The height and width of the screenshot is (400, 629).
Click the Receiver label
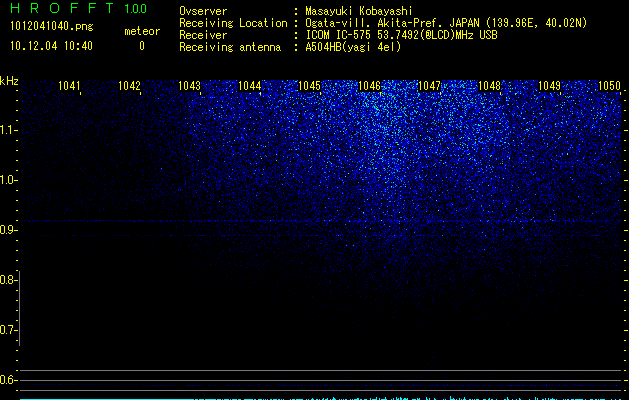point(203,35)
